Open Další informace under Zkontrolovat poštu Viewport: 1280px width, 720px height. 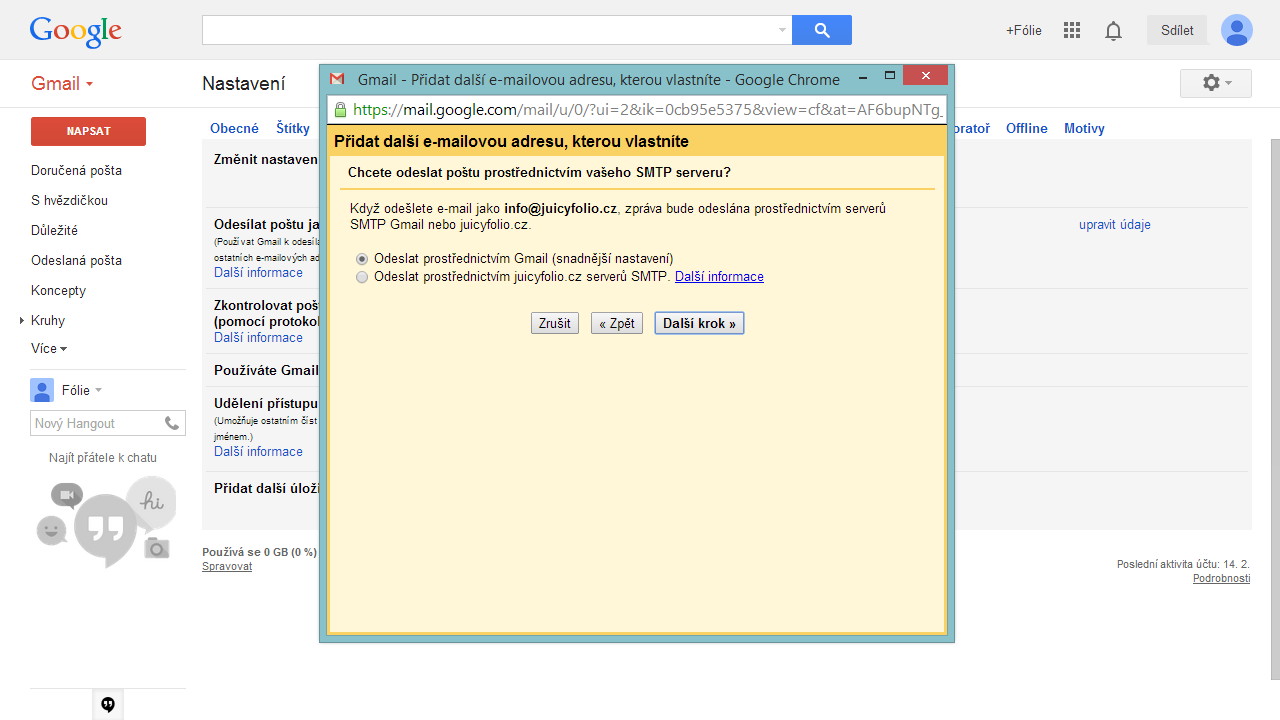pos(258,337)
